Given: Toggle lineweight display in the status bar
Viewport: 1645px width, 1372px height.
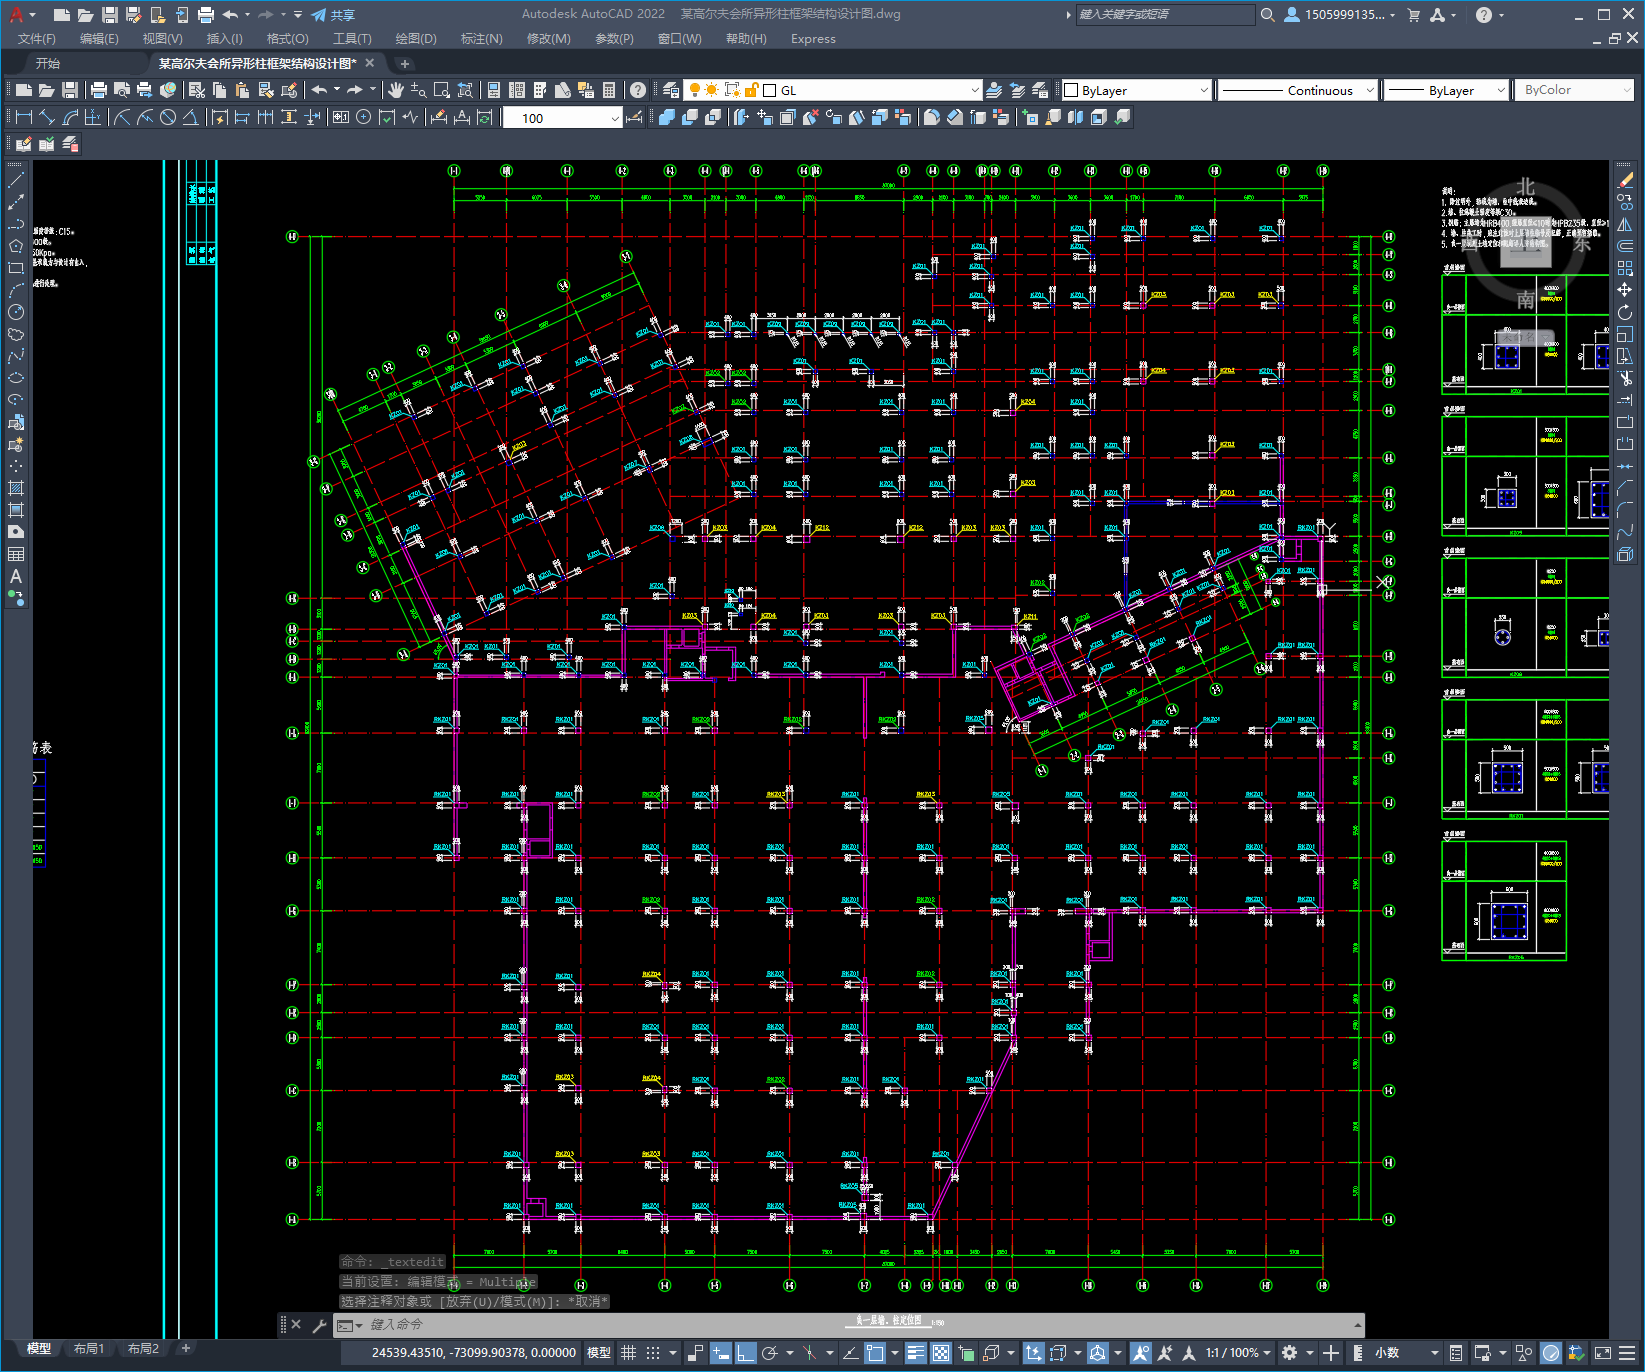Looking at the screenshot, I should [x=916, y=1353].
